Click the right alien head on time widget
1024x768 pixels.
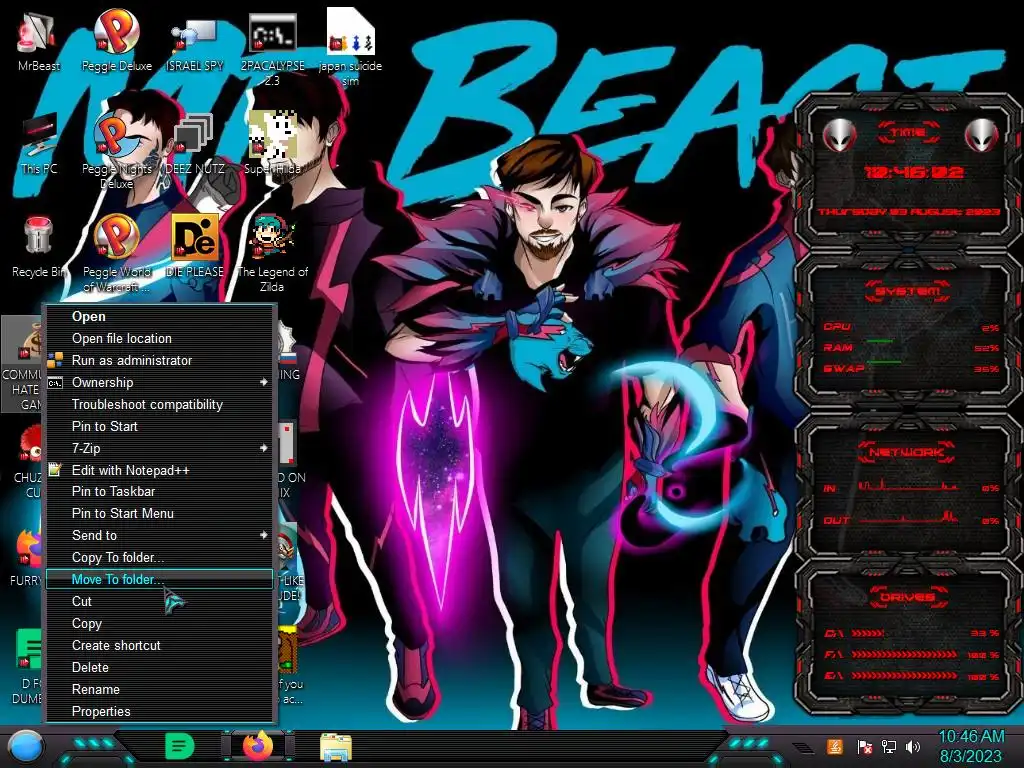[982, 135]
